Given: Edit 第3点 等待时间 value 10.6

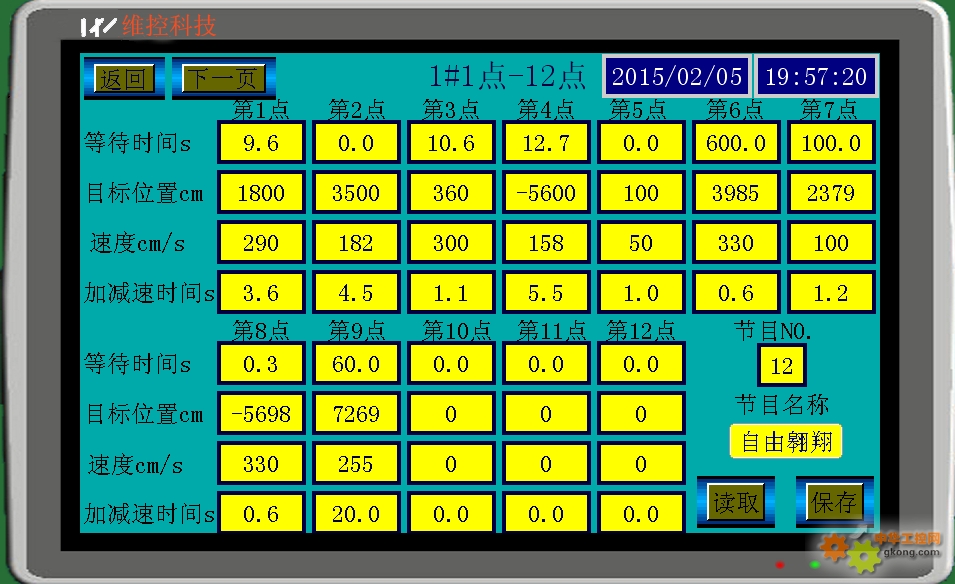Looking at the screenshot, I should 451,142.
